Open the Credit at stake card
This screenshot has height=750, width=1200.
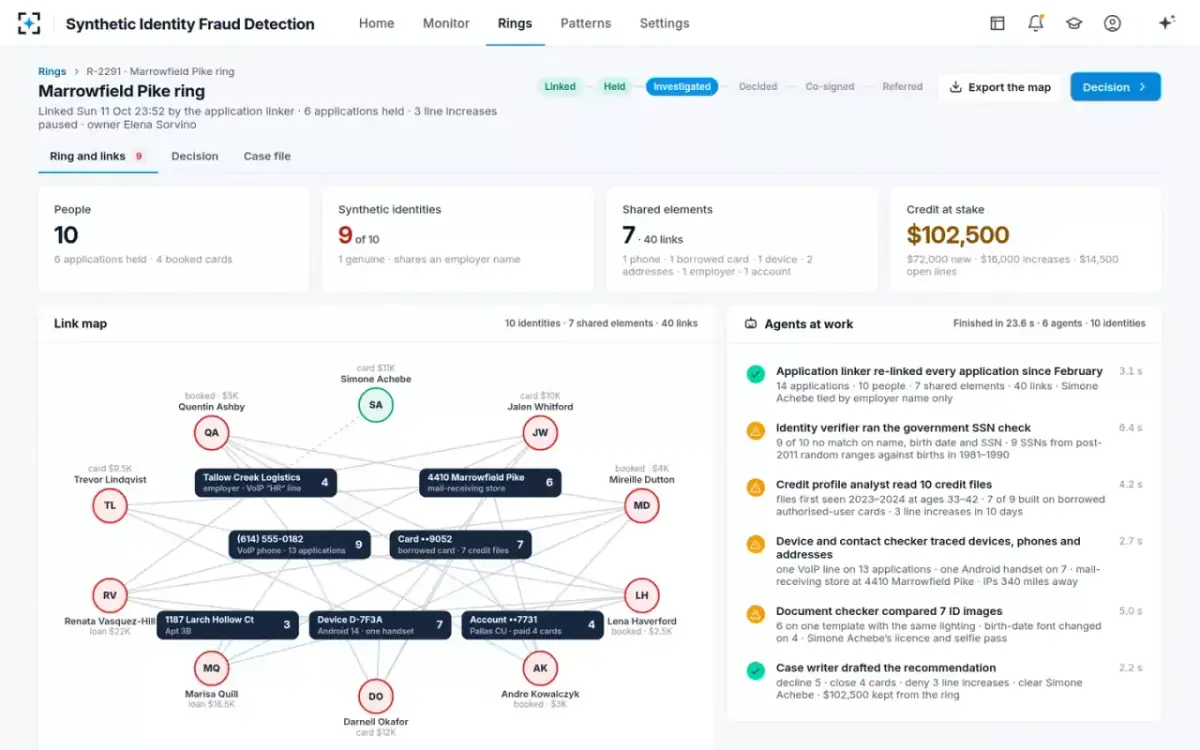1026,239
